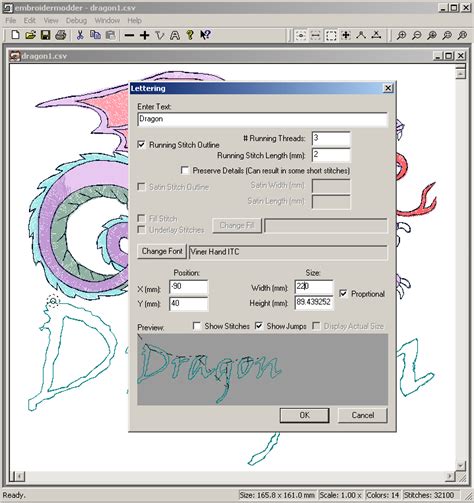The height and width of the screenshot is (503, 474).
Task: Click the Print toolbar icon
Action: click(x=61, y=35)
